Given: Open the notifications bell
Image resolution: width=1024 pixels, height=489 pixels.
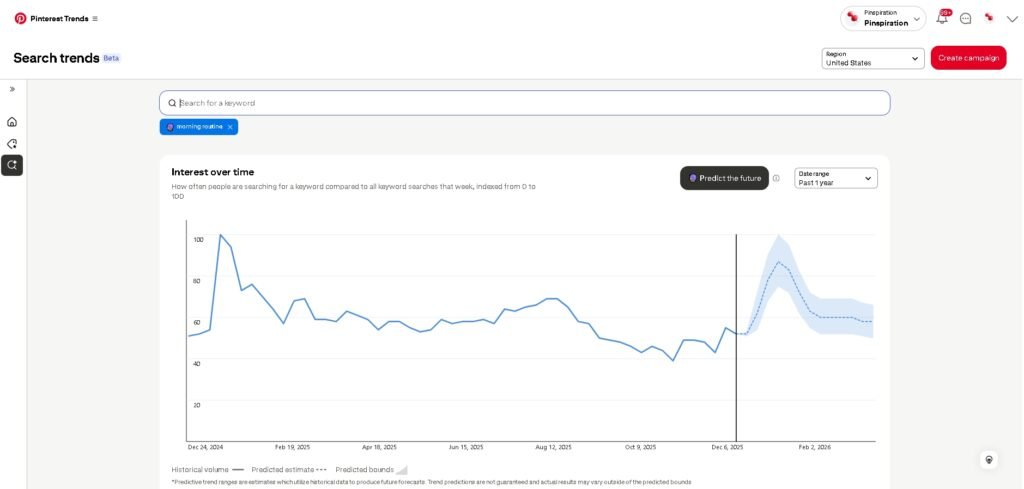Looking at the screenshot, I should pyautogui.click(x=942, y=18).
